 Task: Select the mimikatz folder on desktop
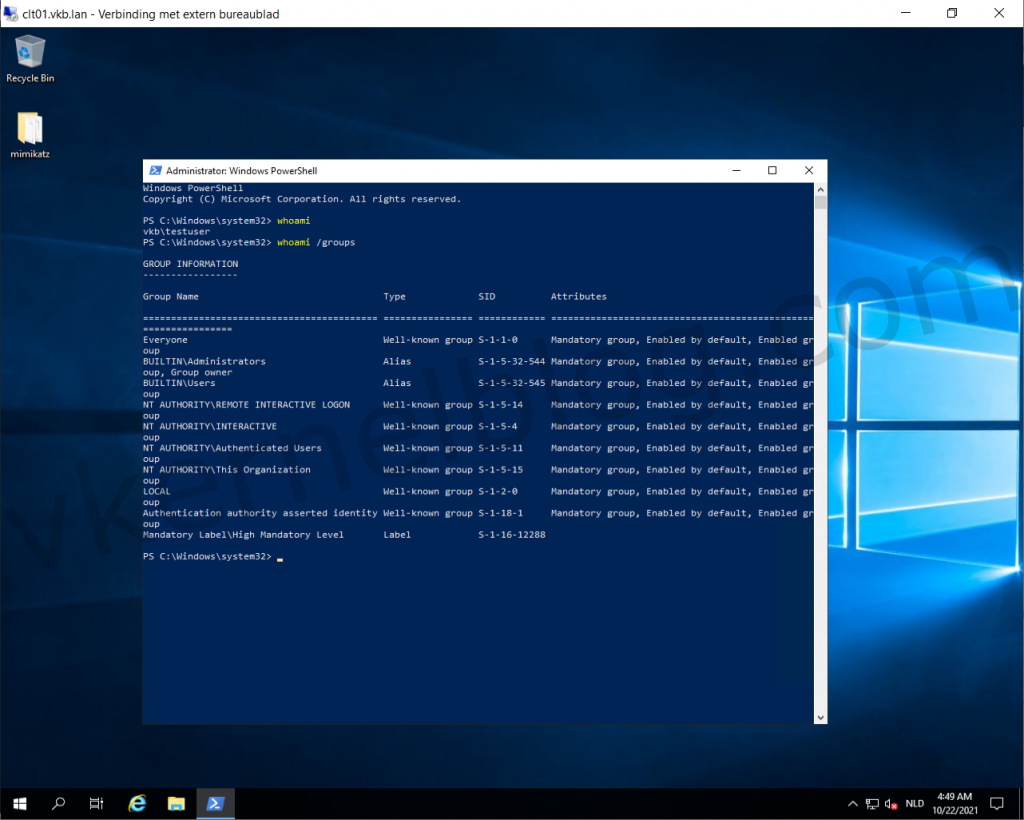(30, 130)
